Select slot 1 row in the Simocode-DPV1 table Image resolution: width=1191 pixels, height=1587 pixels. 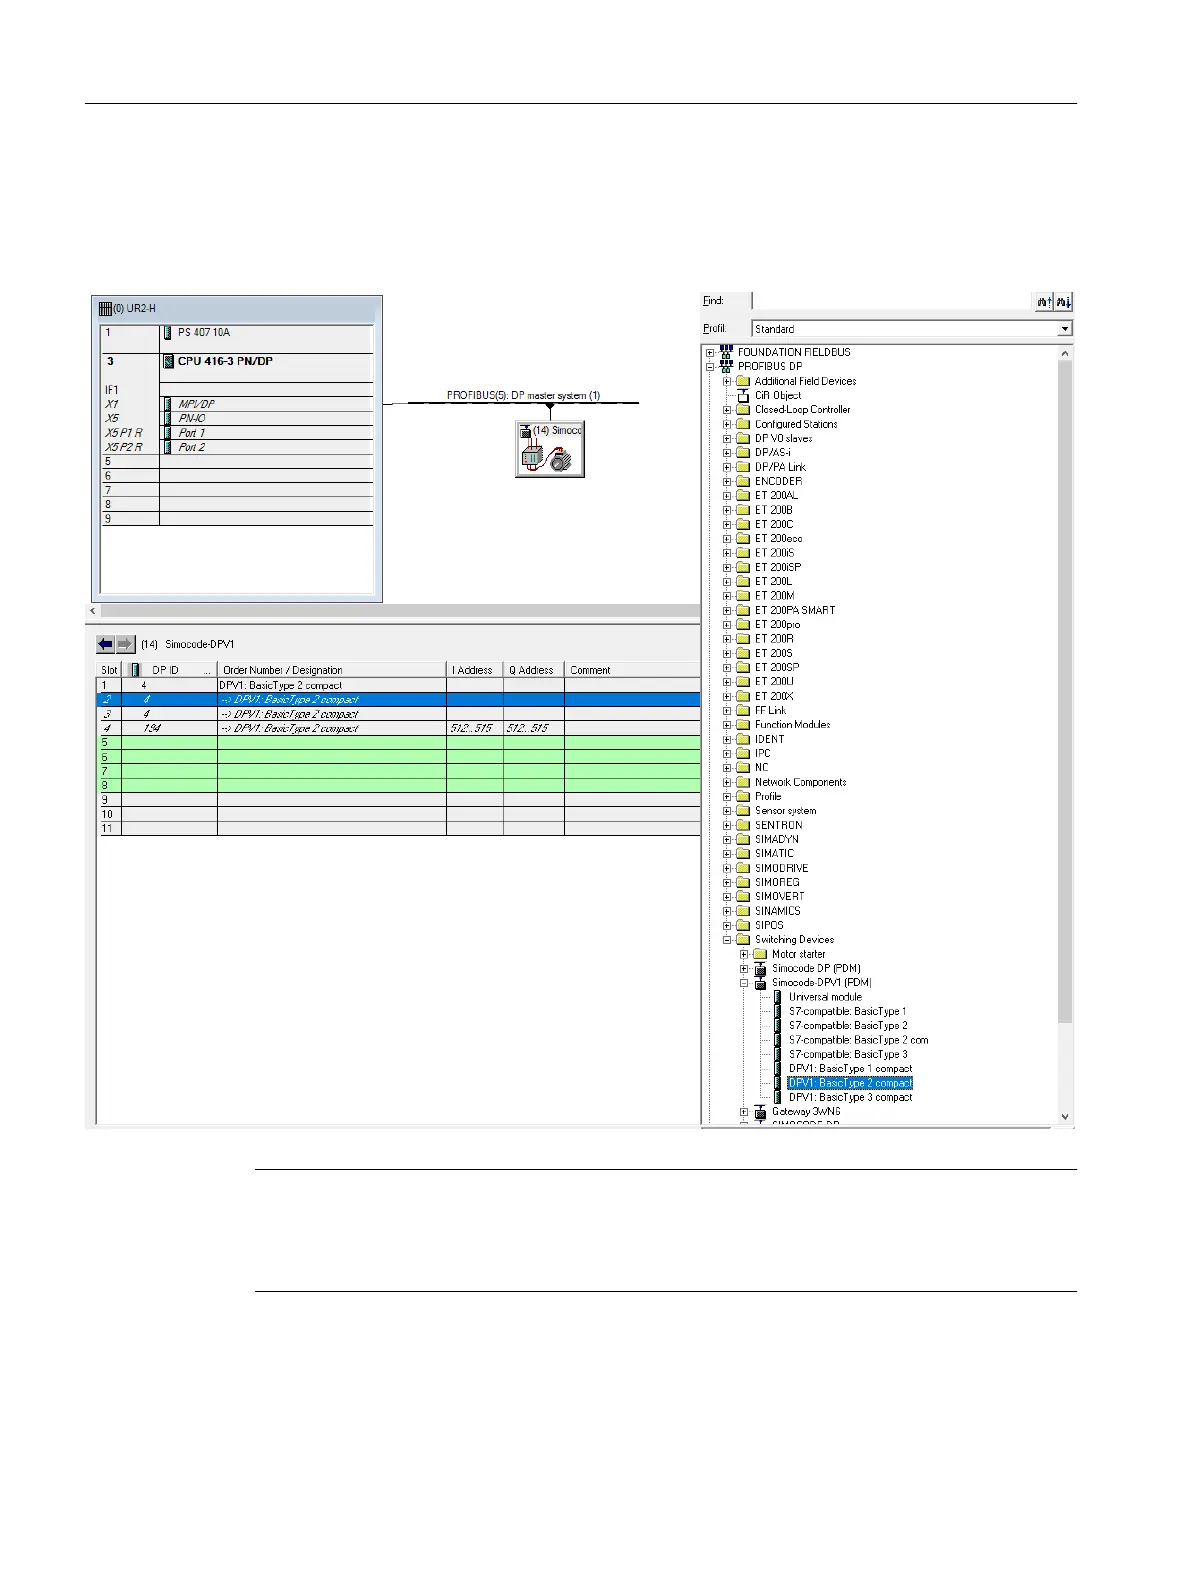pos(398,685)
